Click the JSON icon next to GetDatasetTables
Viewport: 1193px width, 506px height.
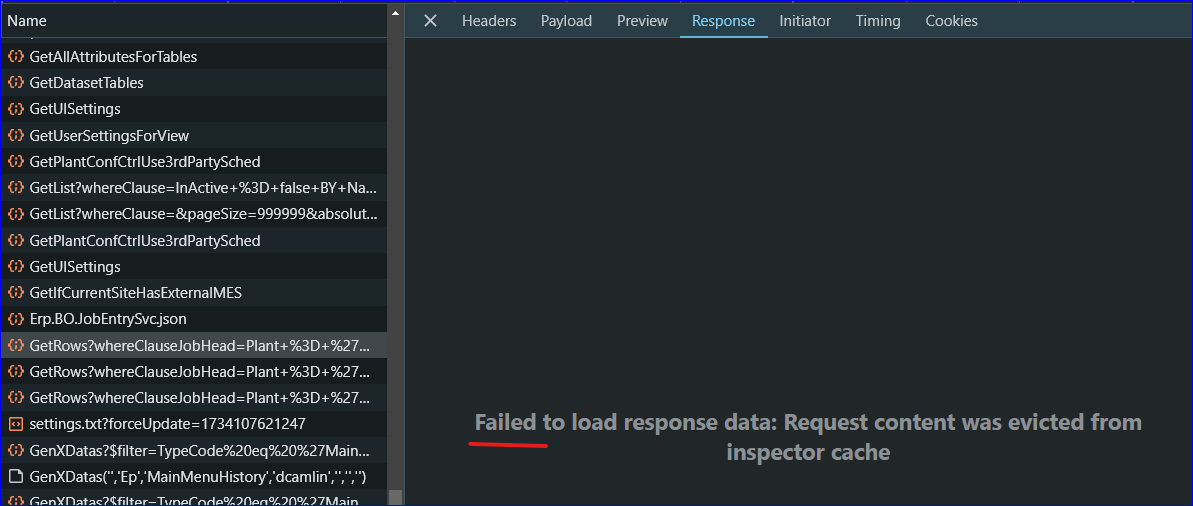tap(14, 83)
